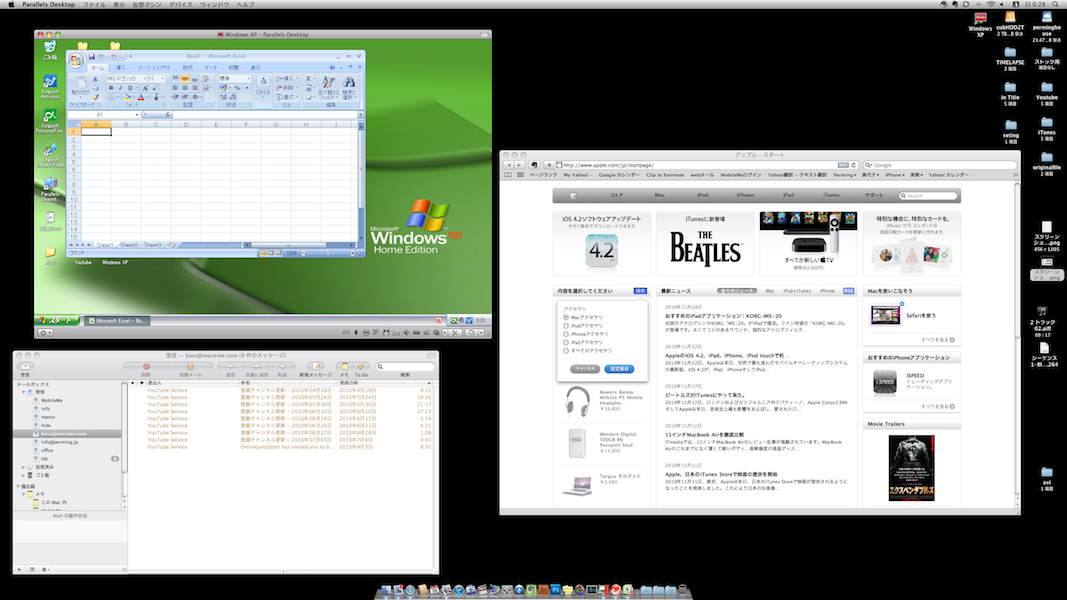Screen dimensions: 1067x600
Task: Open the 仮想マシン menu in menu bar
Action: 146,4
